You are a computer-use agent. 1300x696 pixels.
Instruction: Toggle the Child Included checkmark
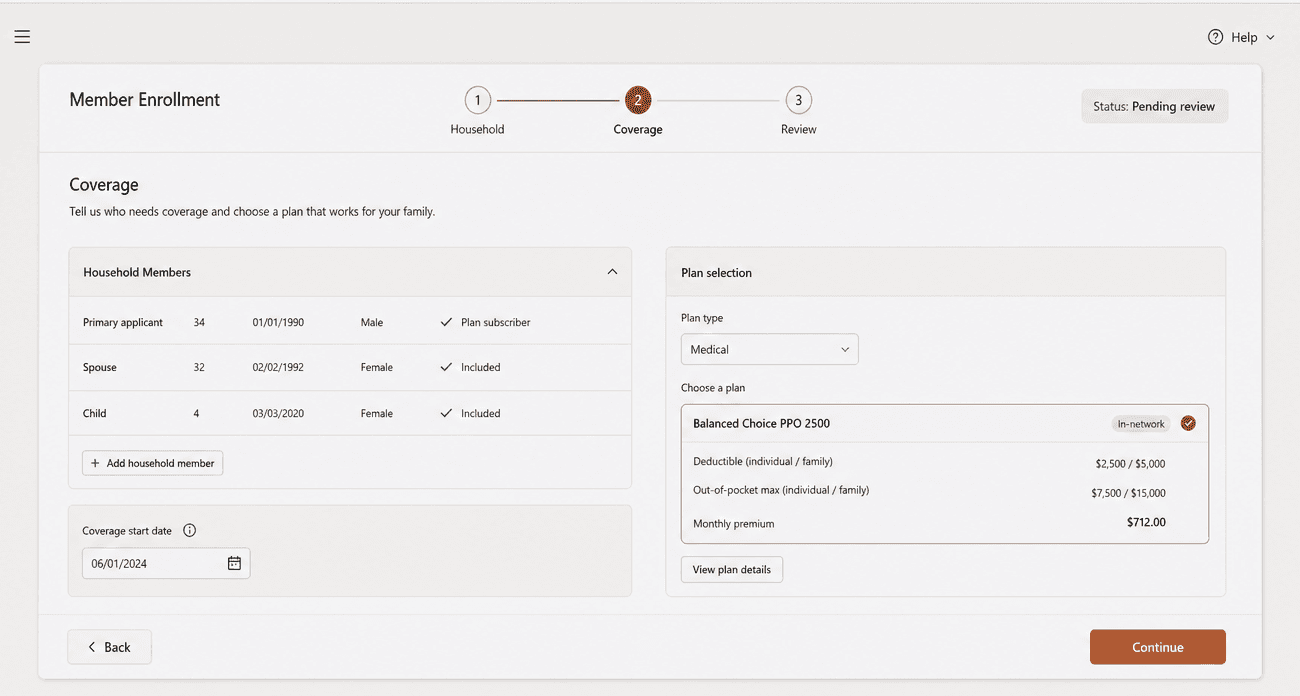[x=446, y=413]
